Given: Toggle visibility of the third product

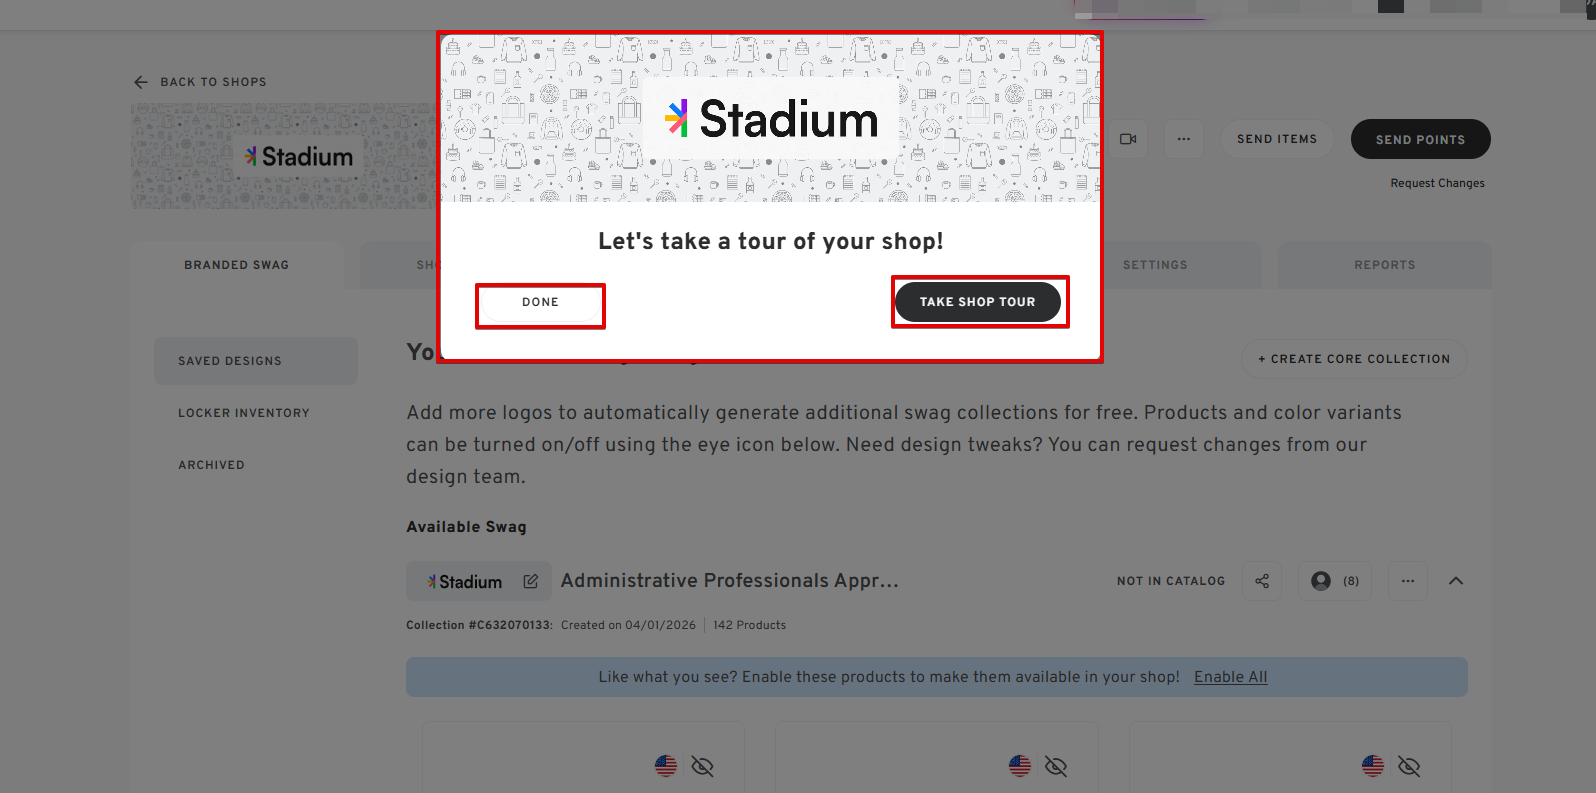Looking at the screenshot, I should click(1409, 766).
